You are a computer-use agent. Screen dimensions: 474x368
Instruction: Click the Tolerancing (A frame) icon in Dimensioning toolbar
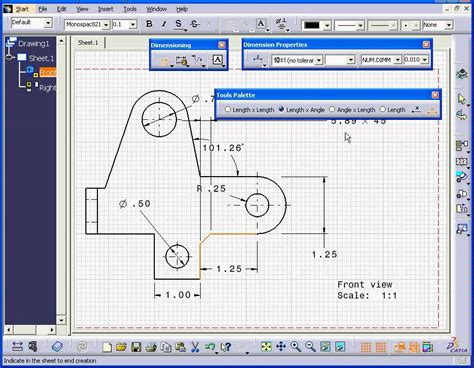[x=217, y=60]
